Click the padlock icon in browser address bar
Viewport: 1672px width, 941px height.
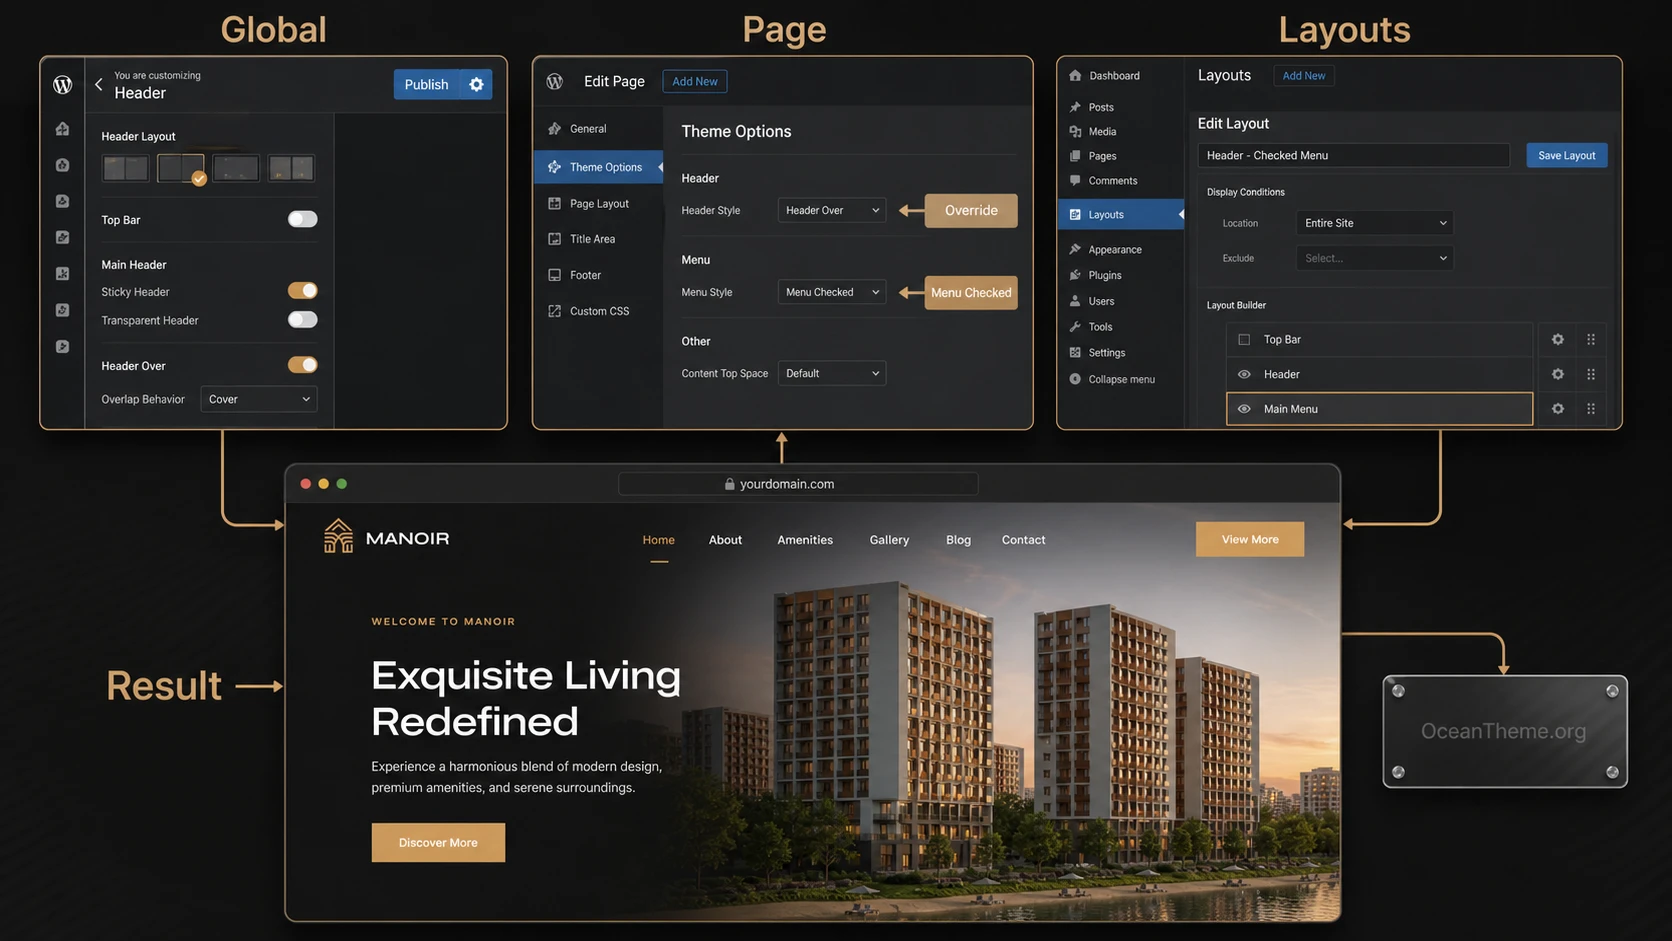point(730,484)
